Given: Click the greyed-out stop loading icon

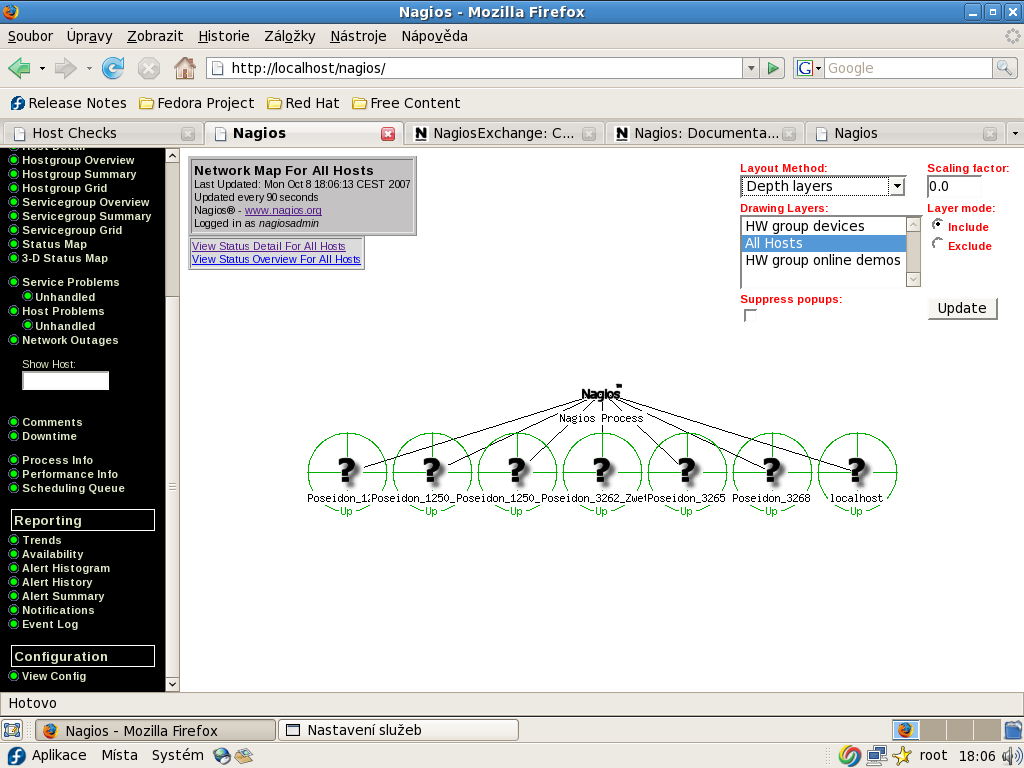Looking at the screenshot, I should 149,68.
